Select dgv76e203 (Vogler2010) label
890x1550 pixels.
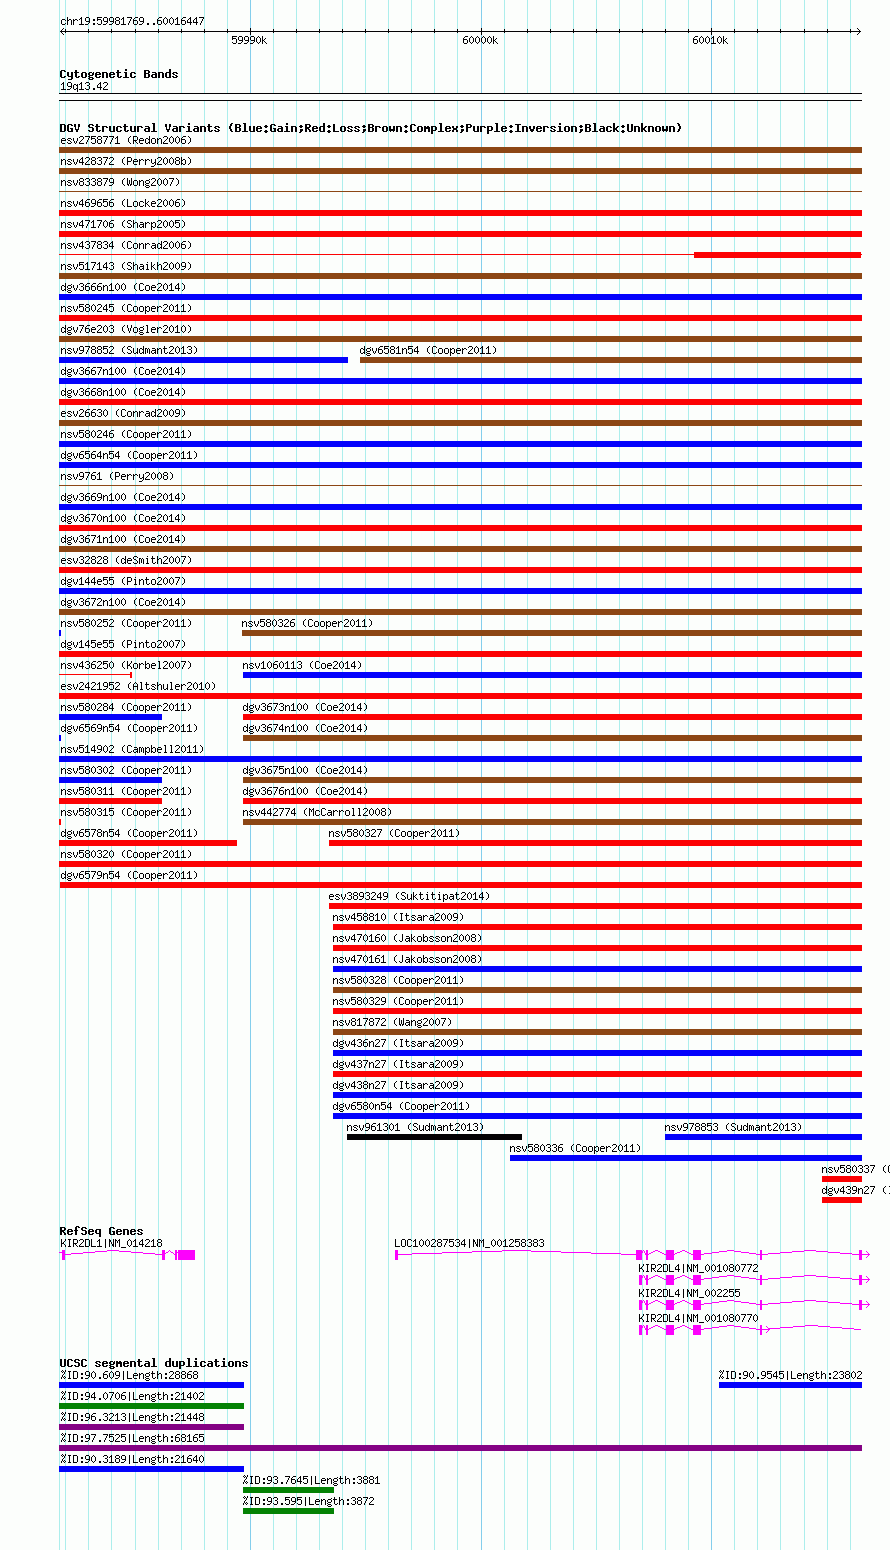[125, 329]
